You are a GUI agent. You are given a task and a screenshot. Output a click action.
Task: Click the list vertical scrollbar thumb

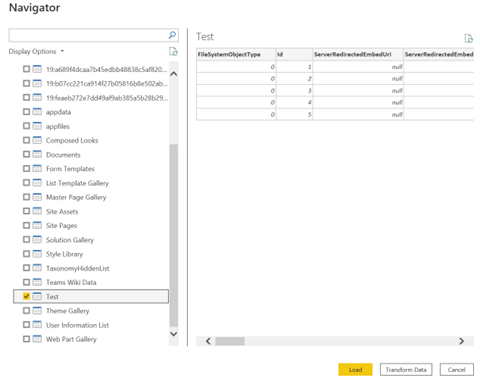click(174, 235)
